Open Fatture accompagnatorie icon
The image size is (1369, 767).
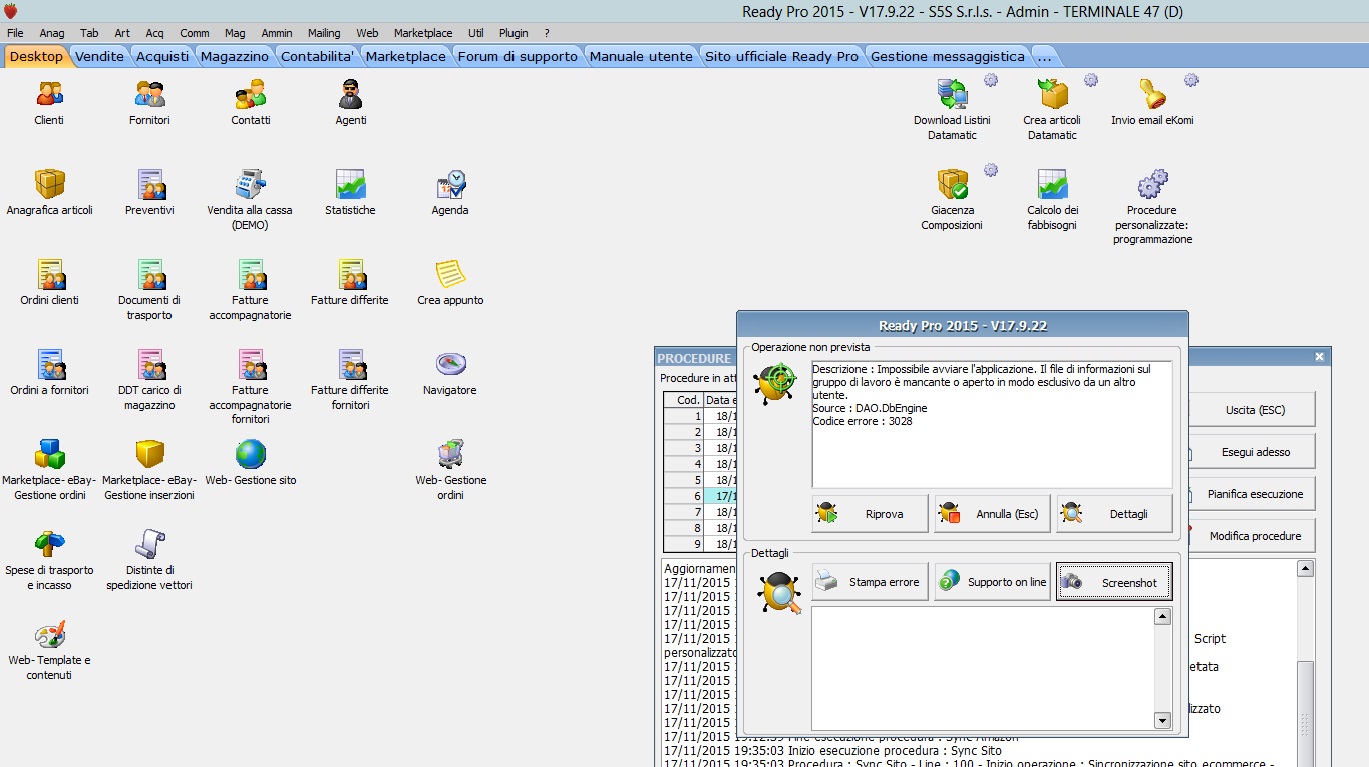[250, 275]
